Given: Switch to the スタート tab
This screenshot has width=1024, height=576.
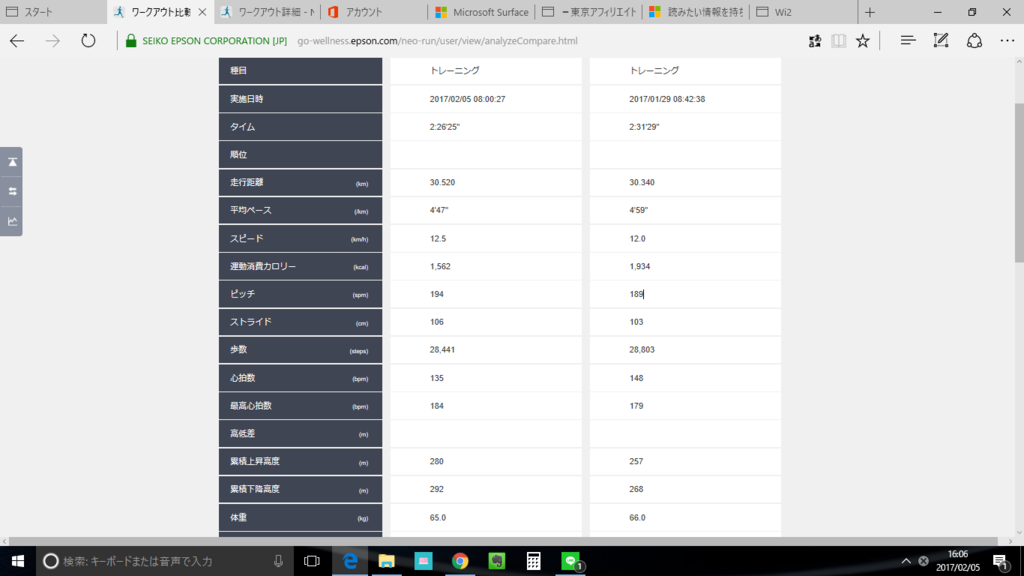Looking at the screenshot, I should coord(52,12).
